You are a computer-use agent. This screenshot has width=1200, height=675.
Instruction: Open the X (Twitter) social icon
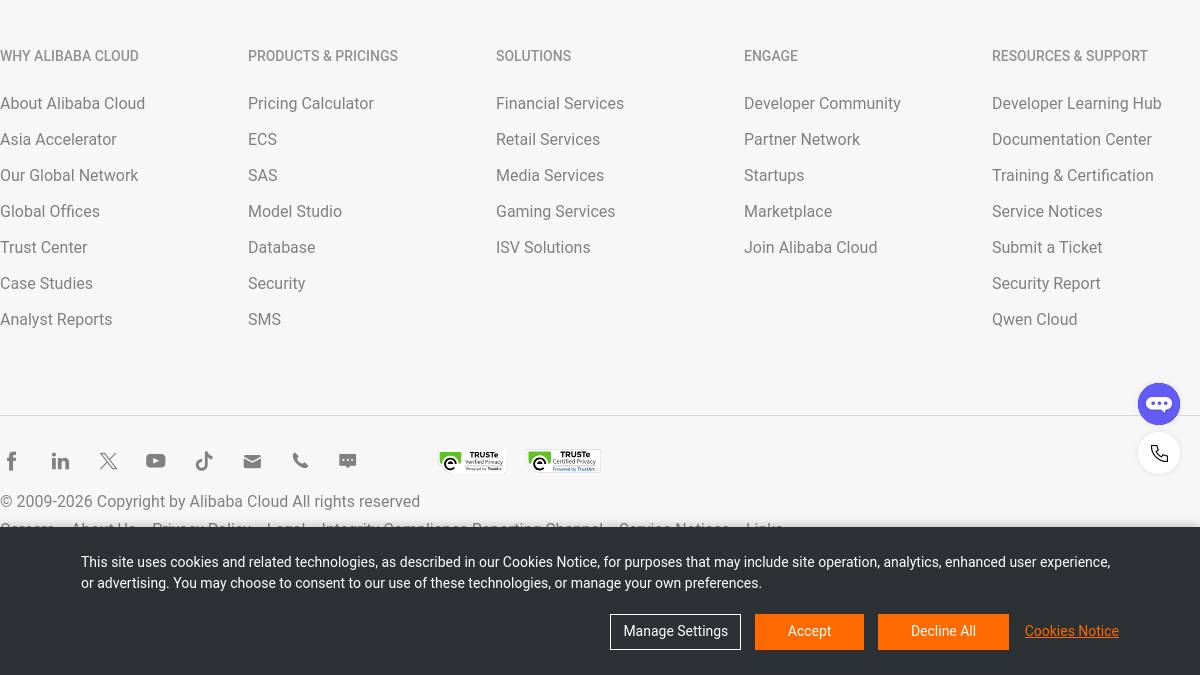(108, 461)
